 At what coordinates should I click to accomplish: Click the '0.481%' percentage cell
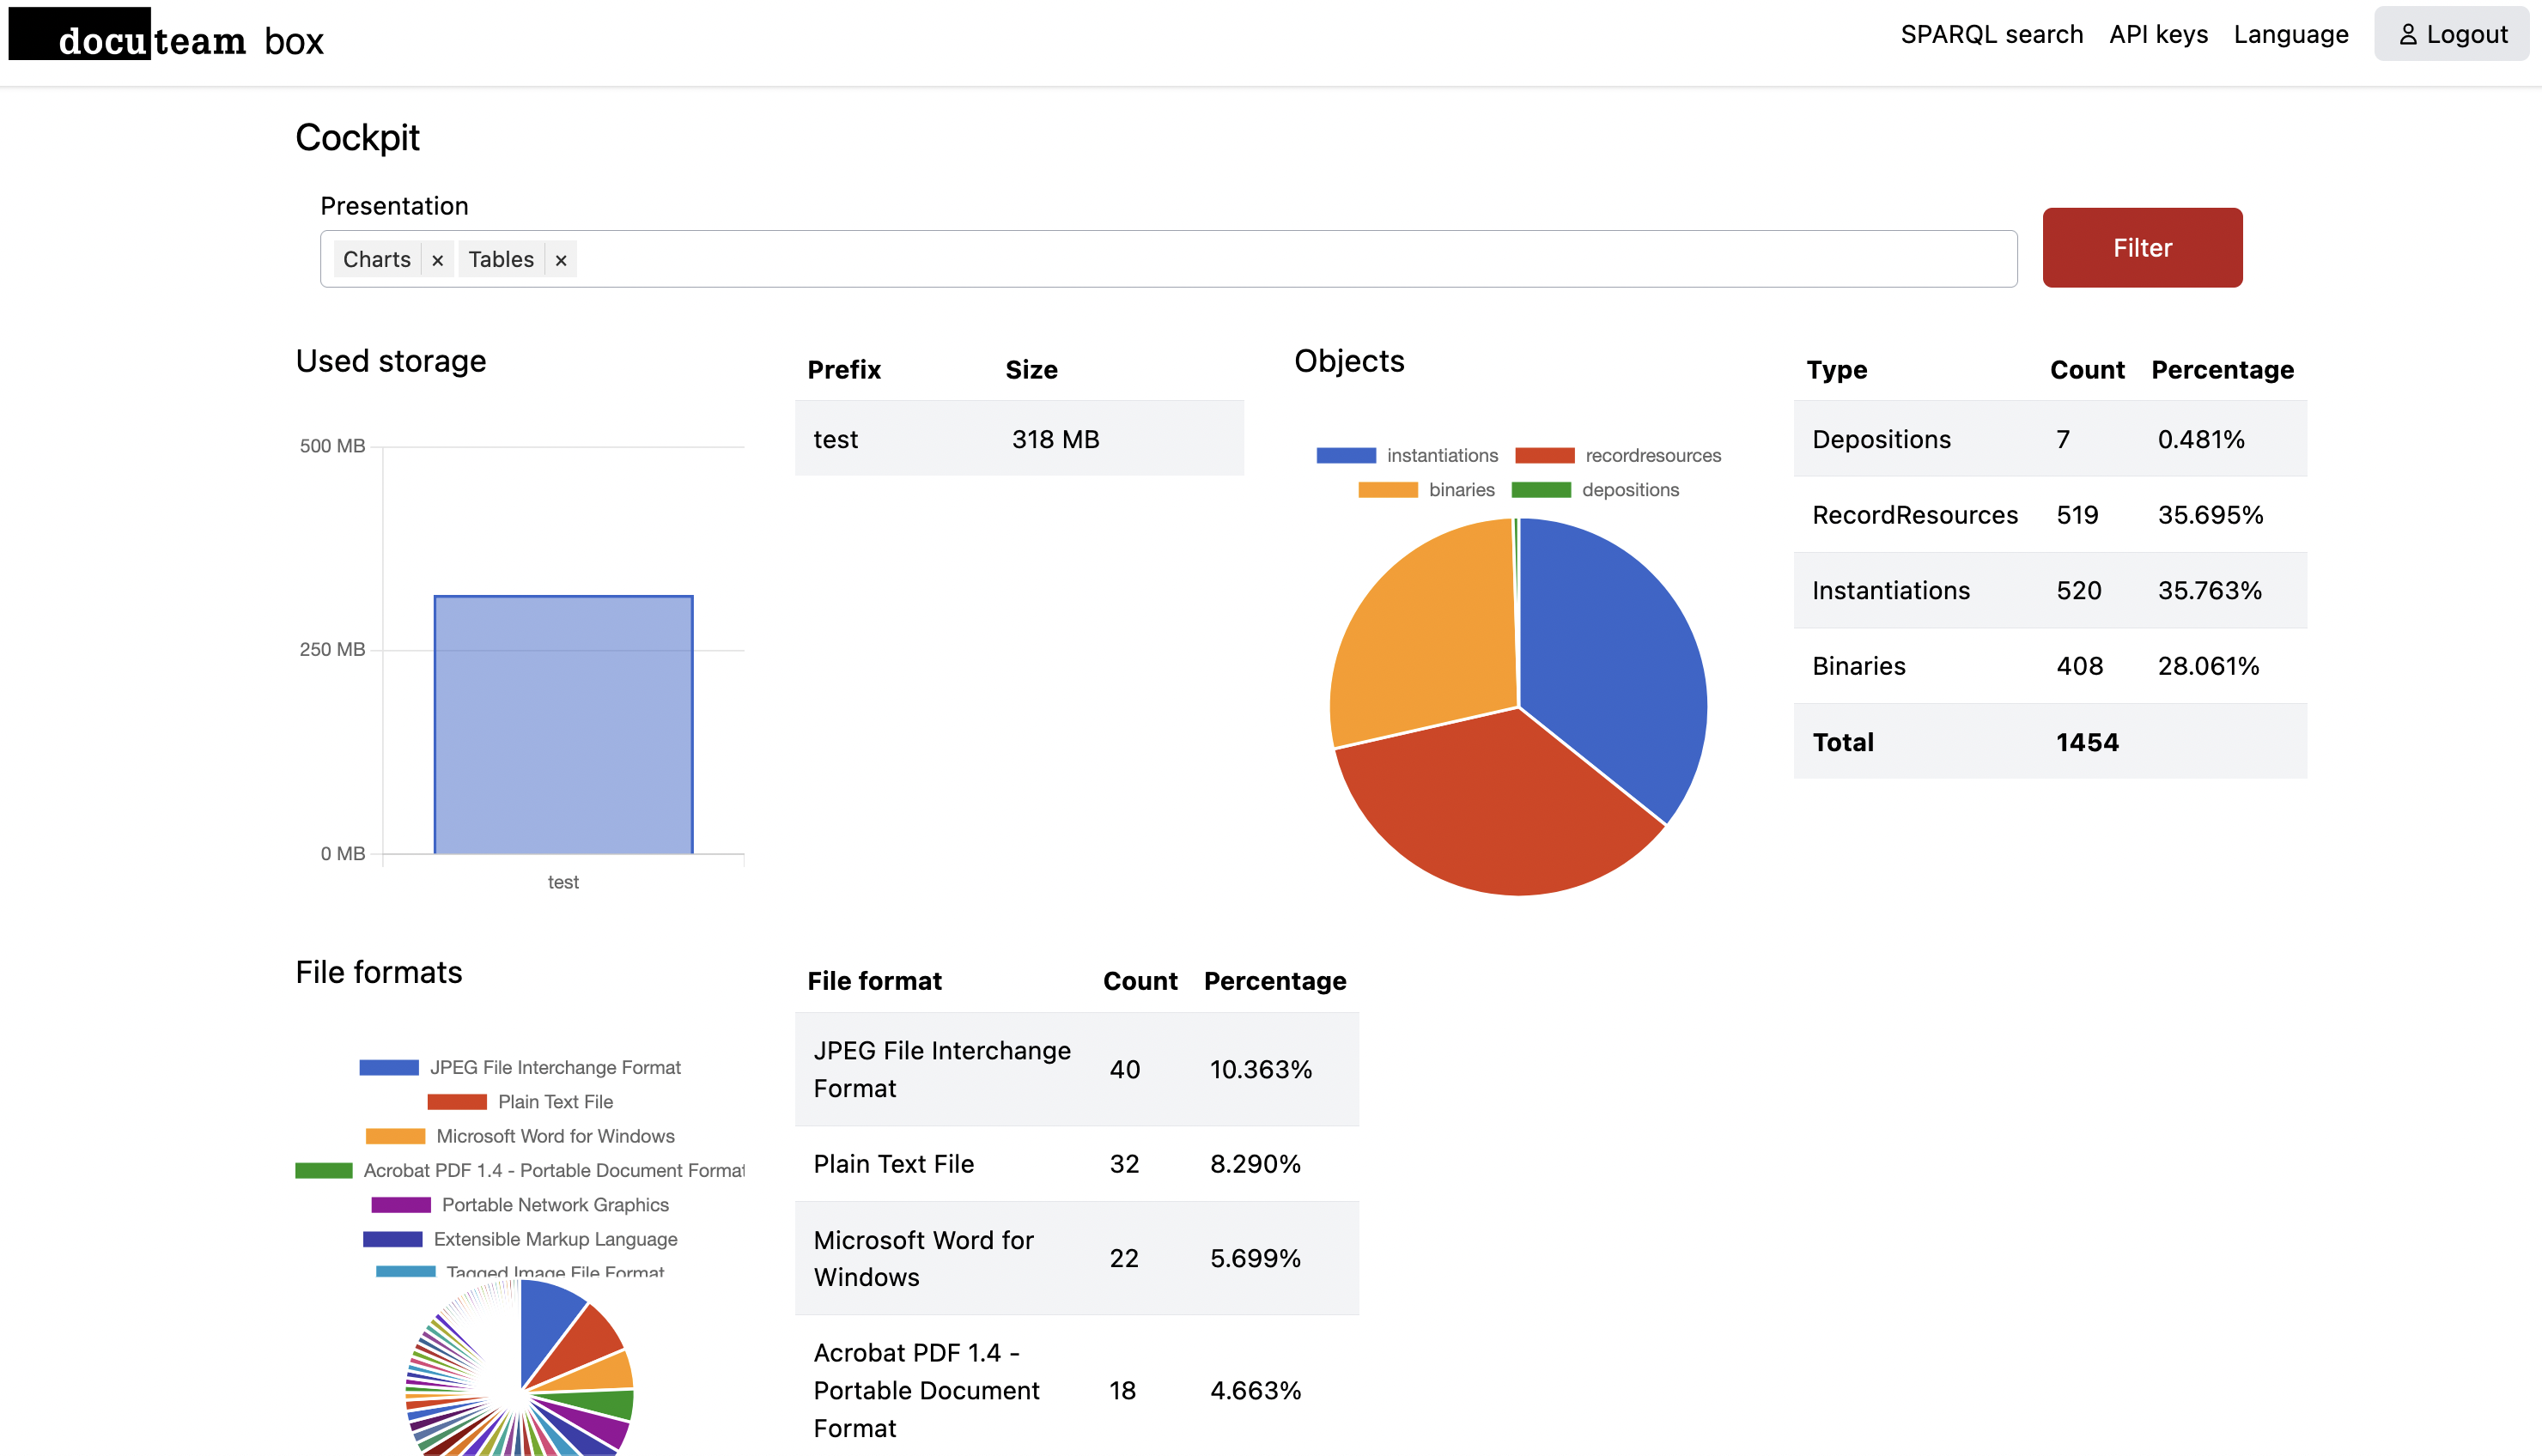pos(2201,440)
